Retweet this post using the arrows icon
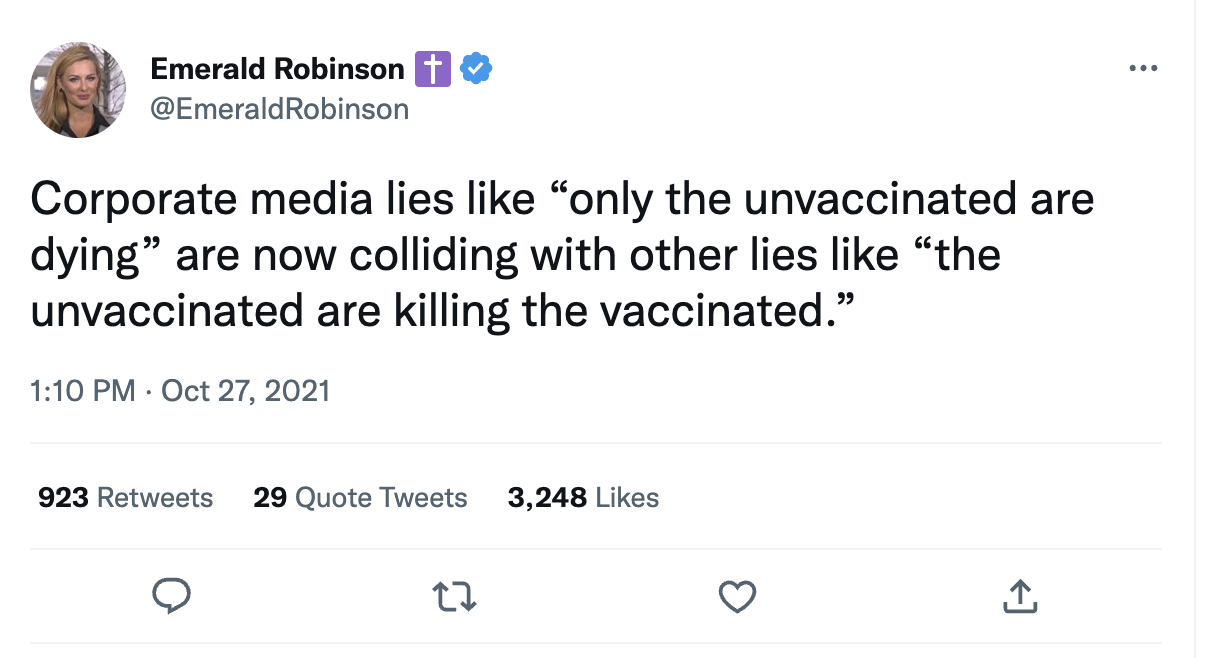The image size is (1216, 658). click(454, 597)
